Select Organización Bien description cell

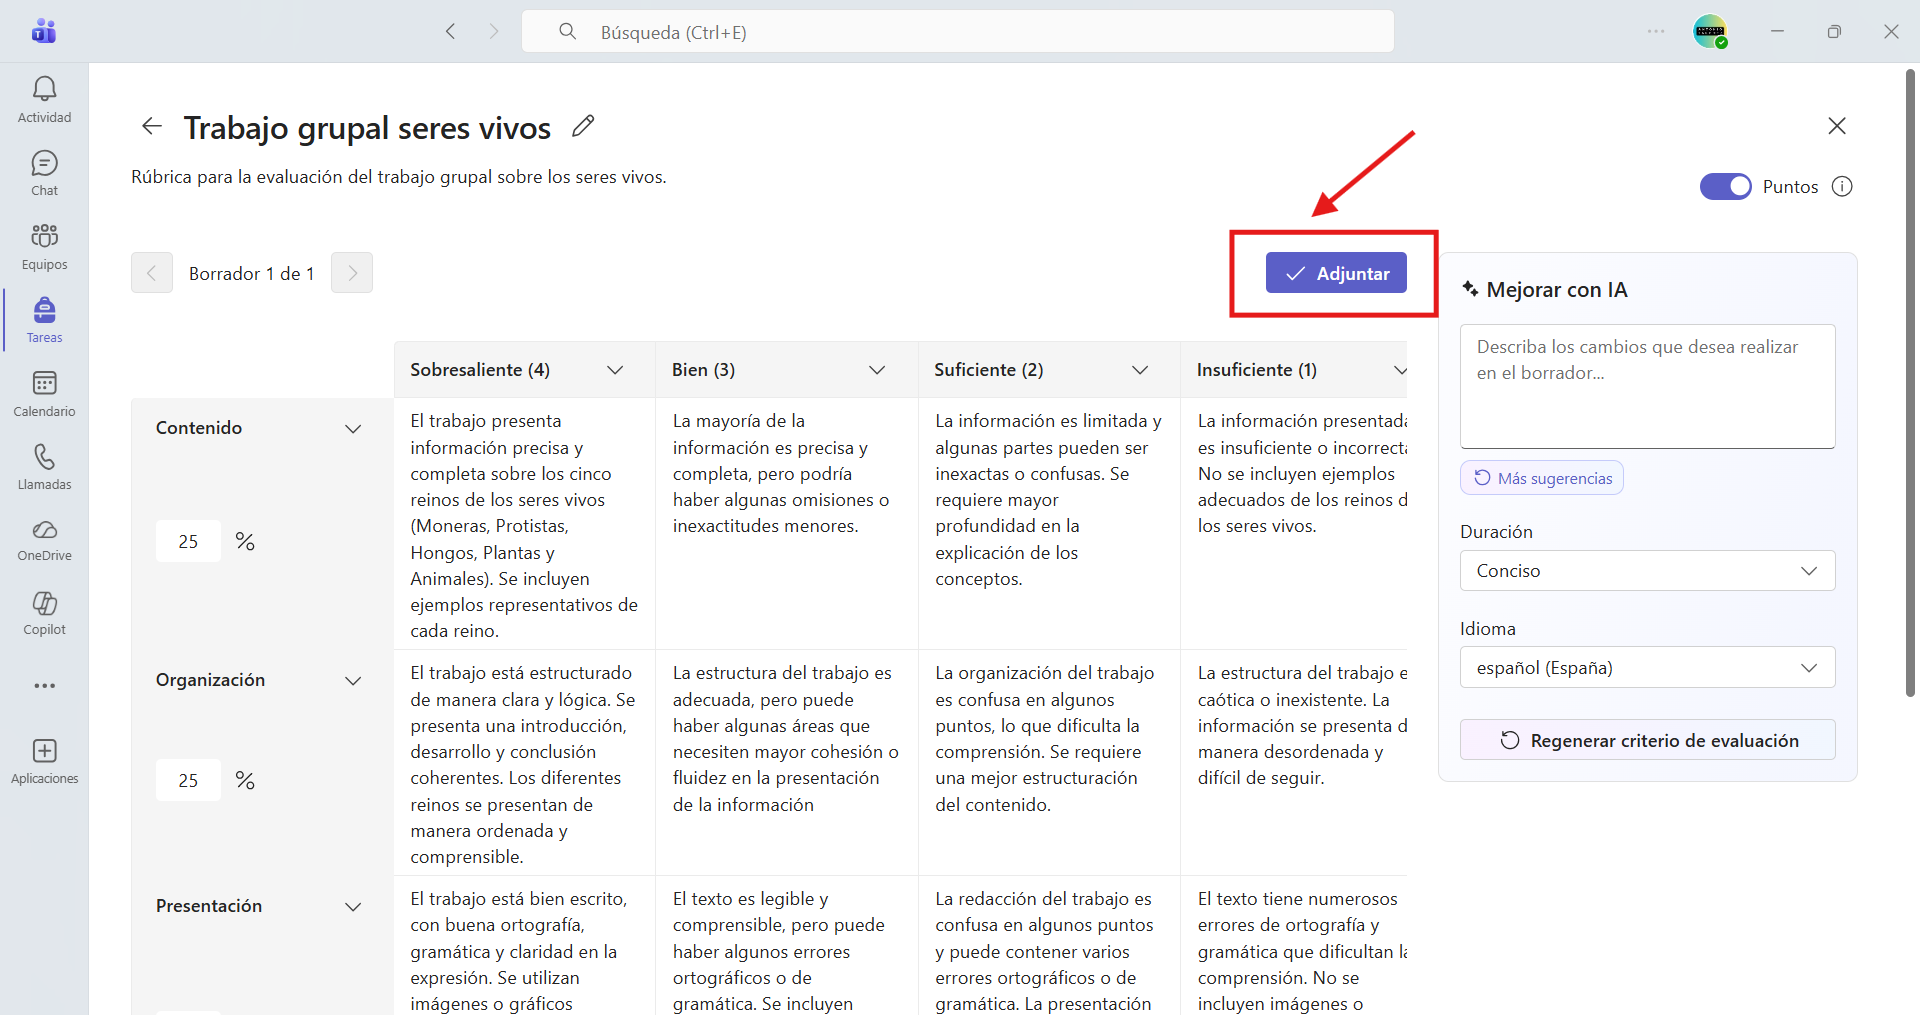787,764
